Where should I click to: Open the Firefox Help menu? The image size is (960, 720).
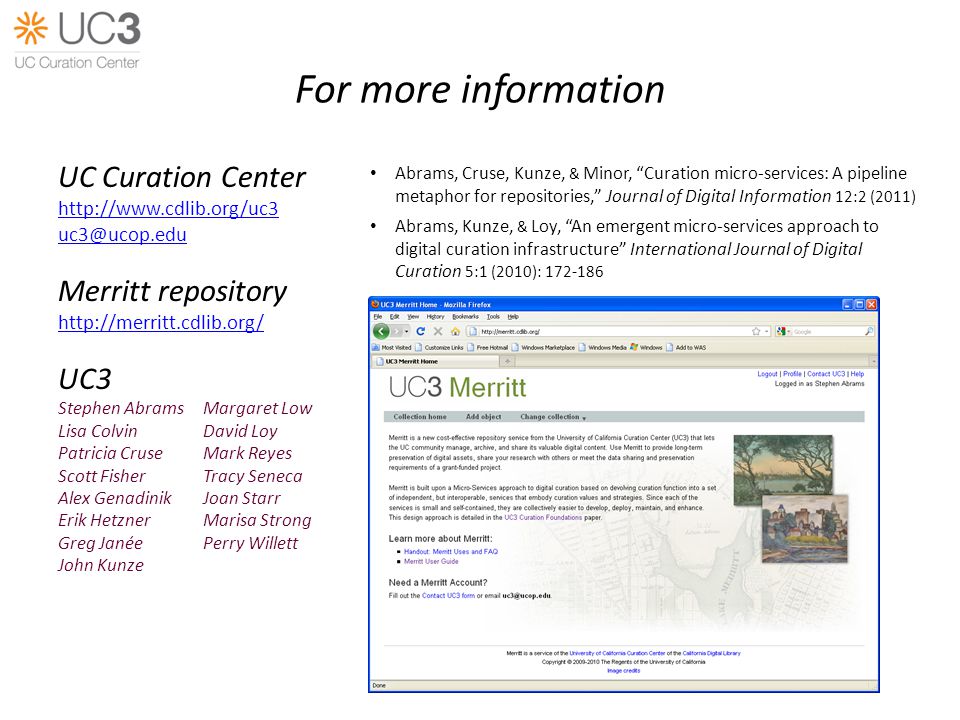pos(513,317)
